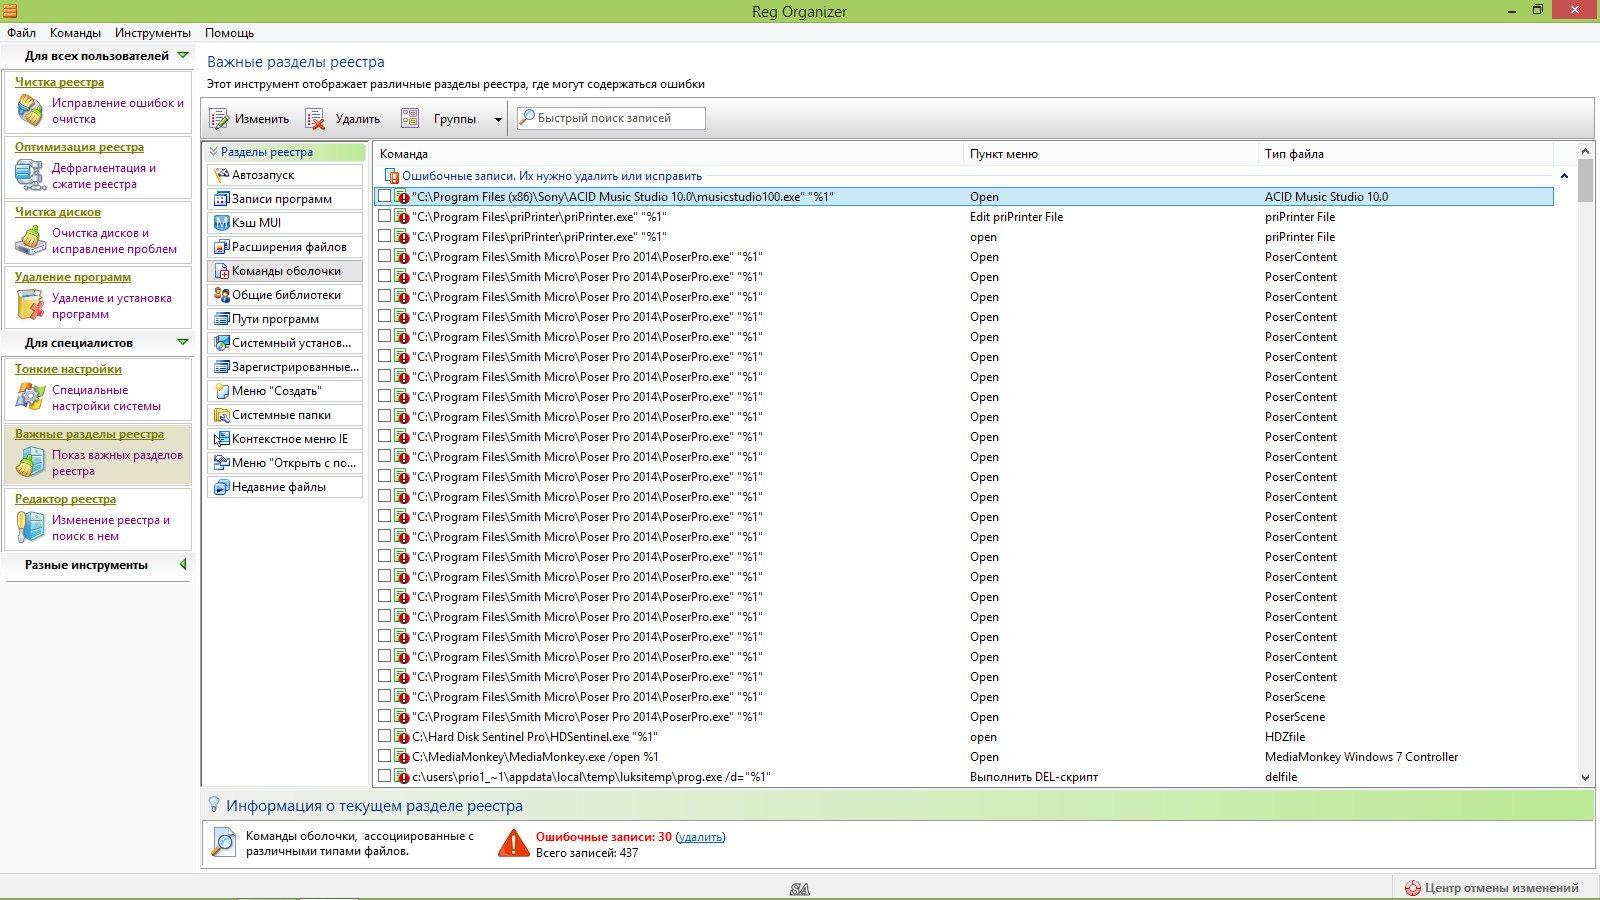Open the Помощь menu

point(229,33)
